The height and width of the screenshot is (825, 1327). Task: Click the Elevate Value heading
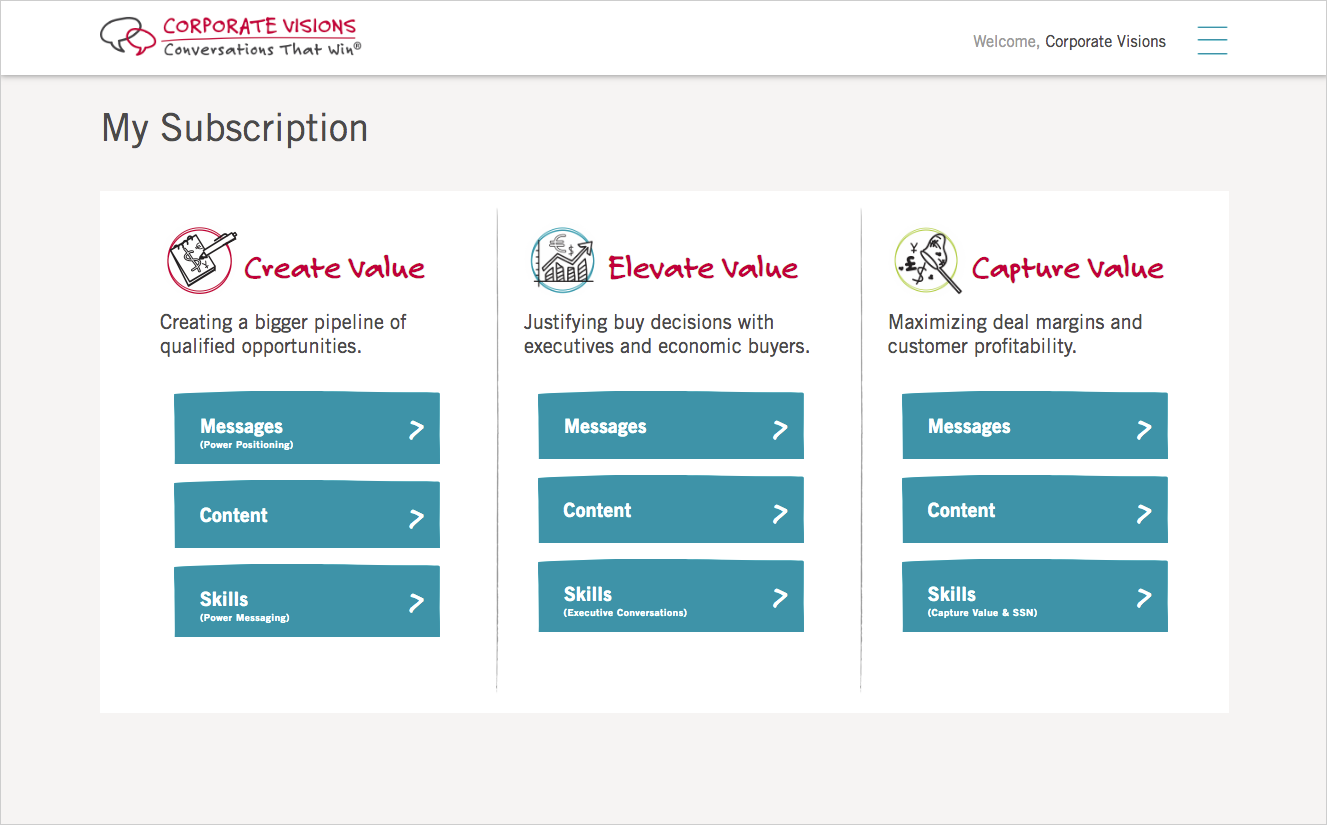pyautogui.click(x=703, y=268)
